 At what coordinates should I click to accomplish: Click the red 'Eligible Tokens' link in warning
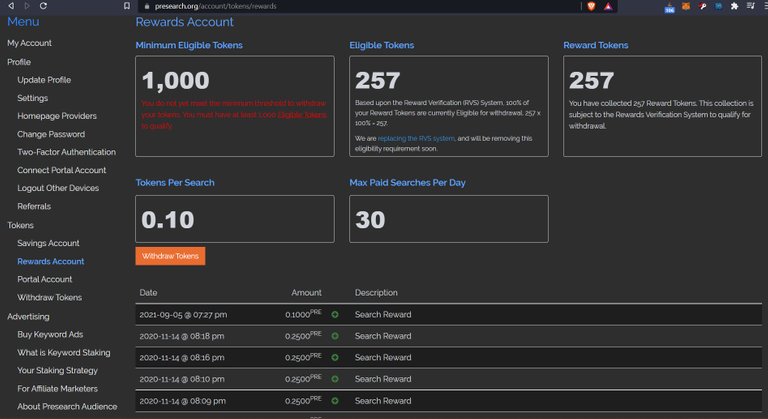click(x=302, y=115)
